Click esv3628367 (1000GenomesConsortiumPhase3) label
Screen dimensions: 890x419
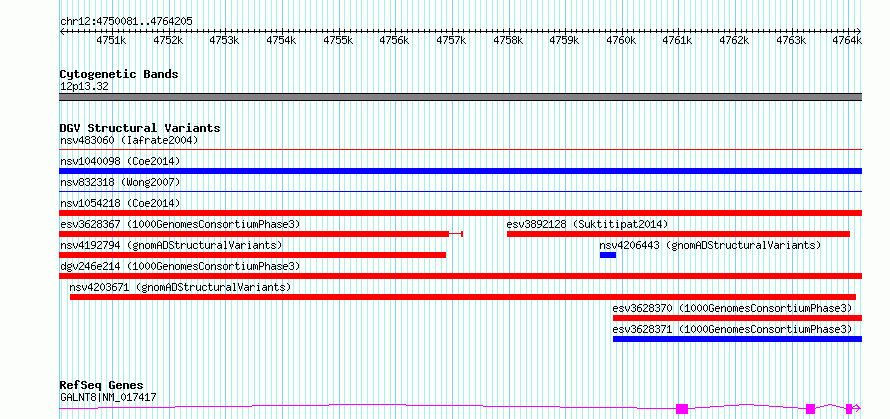(180, 224)
